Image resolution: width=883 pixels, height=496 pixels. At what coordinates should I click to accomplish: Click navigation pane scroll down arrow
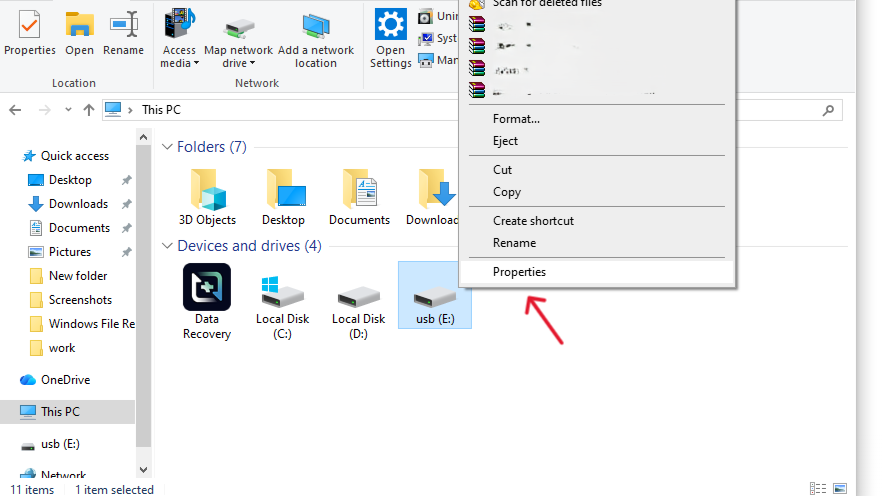click(x=143, y=470)
